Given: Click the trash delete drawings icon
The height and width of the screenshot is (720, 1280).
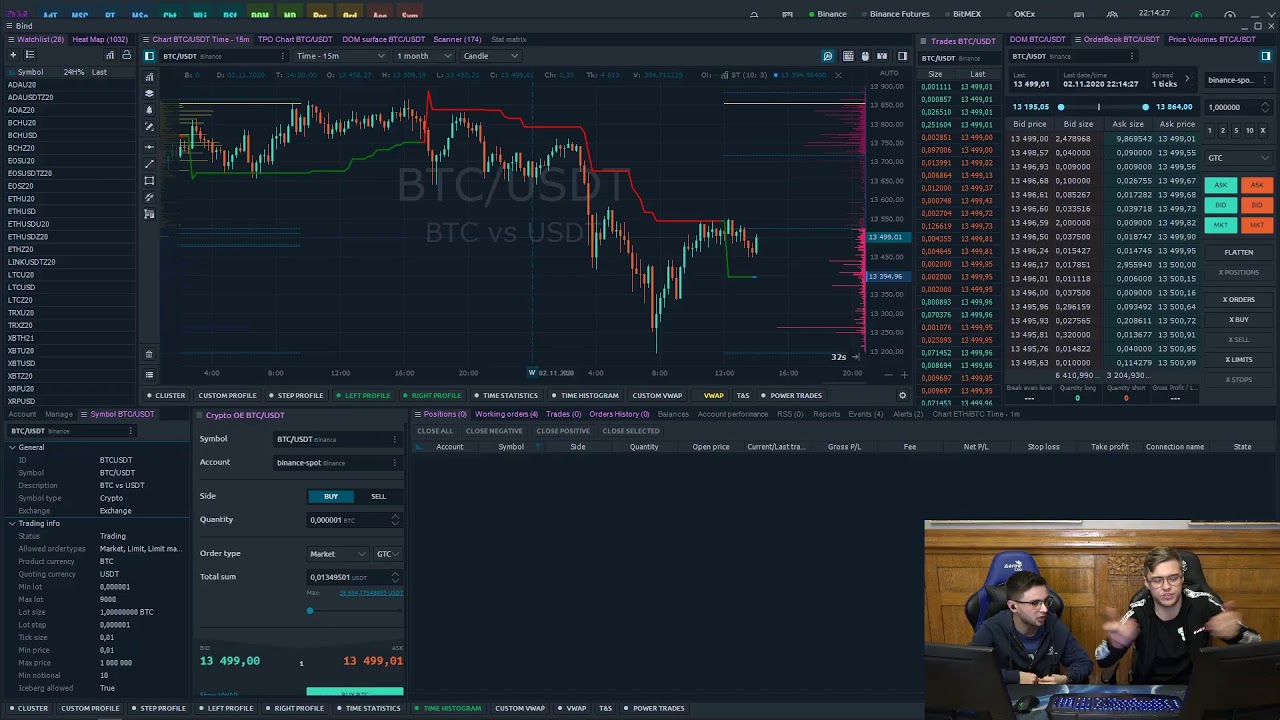Looking at the screenshot, I should tap(149, 354).
